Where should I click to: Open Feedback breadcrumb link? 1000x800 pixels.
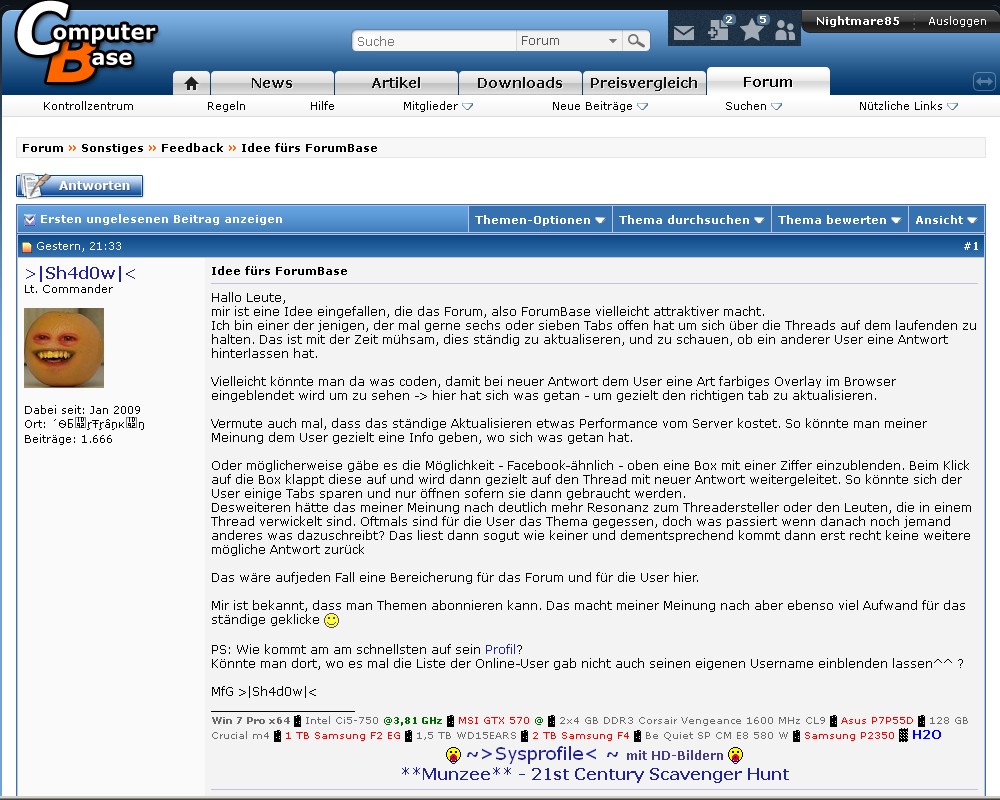[x=192, y=148]
